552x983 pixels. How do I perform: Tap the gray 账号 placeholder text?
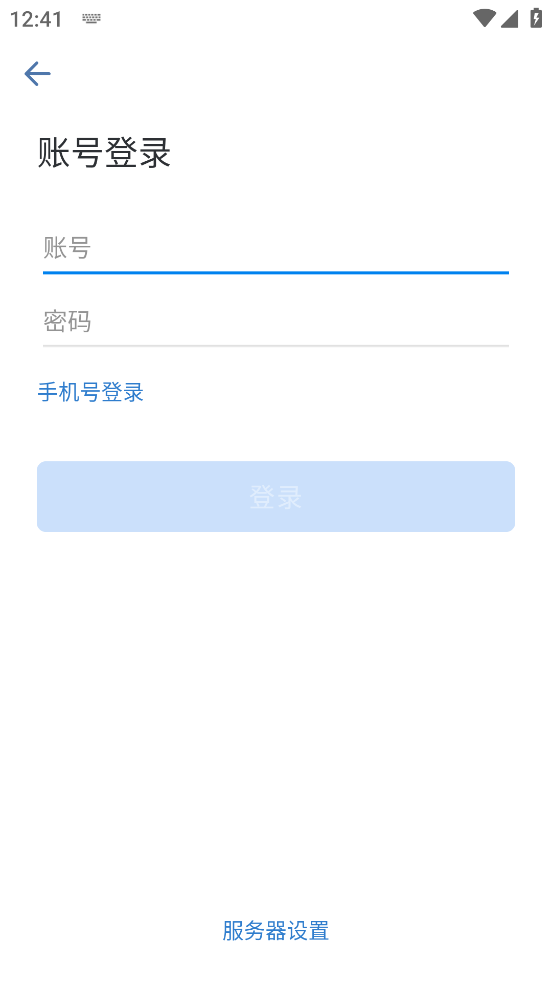click(x=67, y=248)
